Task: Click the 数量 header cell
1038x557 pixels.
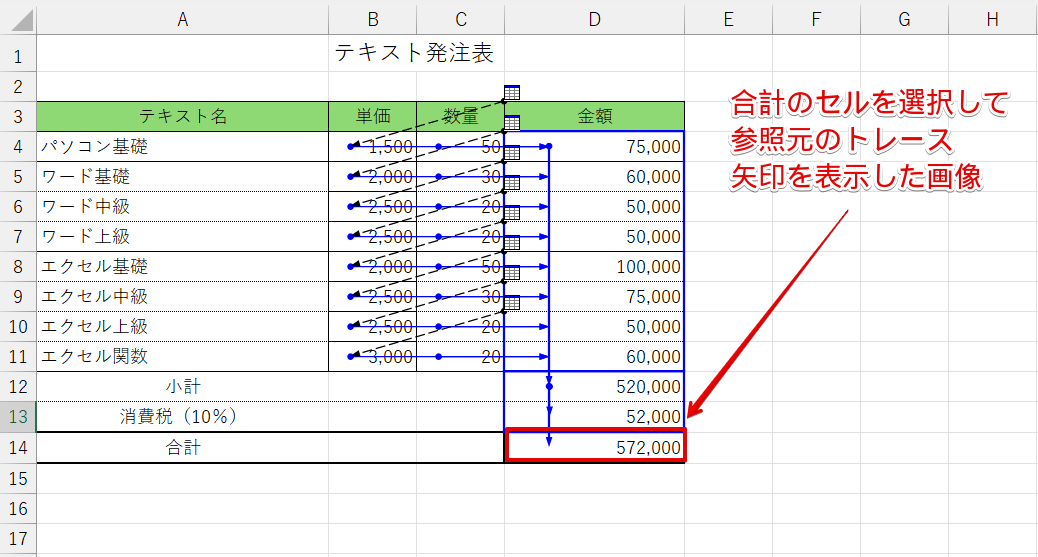Action: pyautogui.click(x=461, y=117)
